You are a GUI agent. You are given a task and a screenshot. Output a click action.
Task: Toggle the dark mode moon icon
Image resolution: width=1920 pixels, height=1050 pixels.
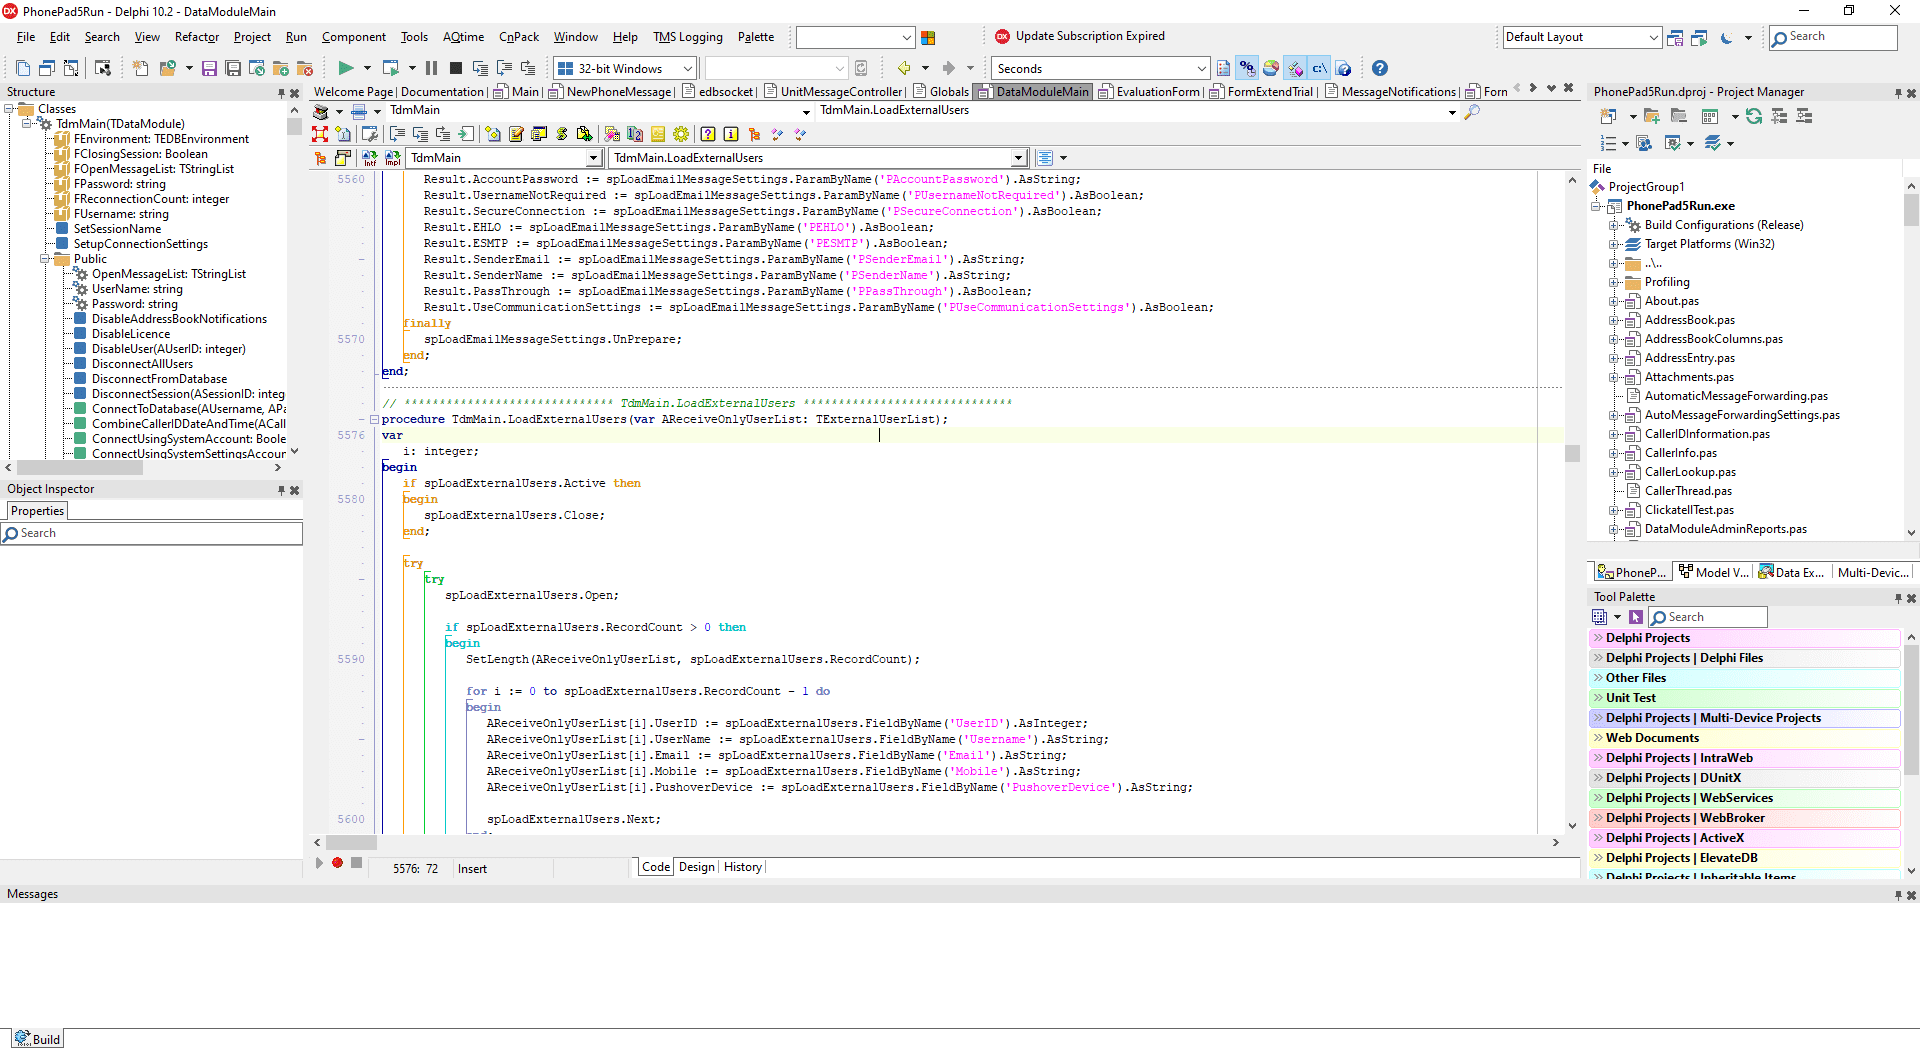point(1726,38)
